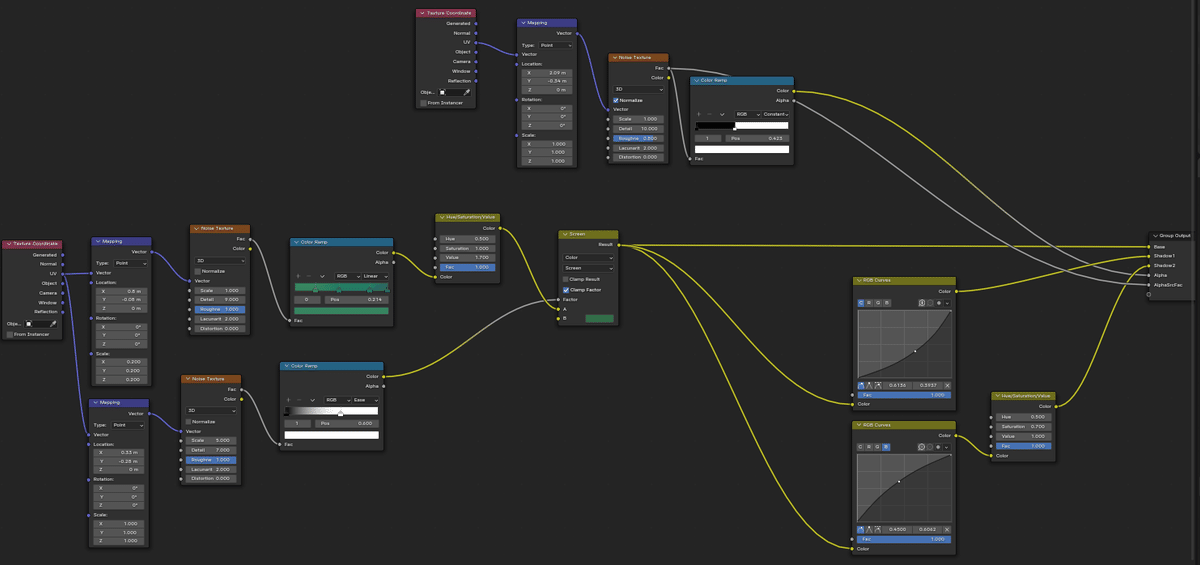Enable Normalize on the Noise Texture with Detail 9.000
Image resolution: width=1200 pixels, height=565 pixels.
(197, 271)
